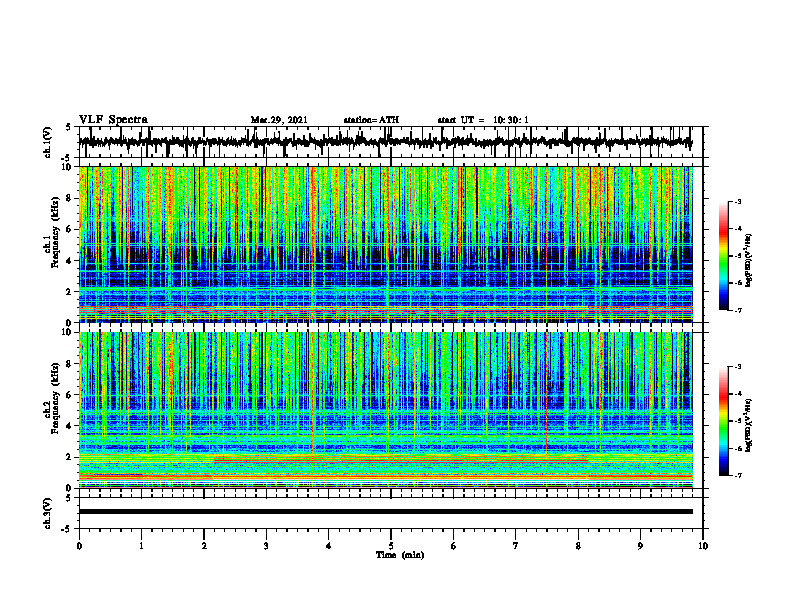Click the "ch.1(V)" waveform axis label
Screen dimensions: 792x612
[48, 142]
